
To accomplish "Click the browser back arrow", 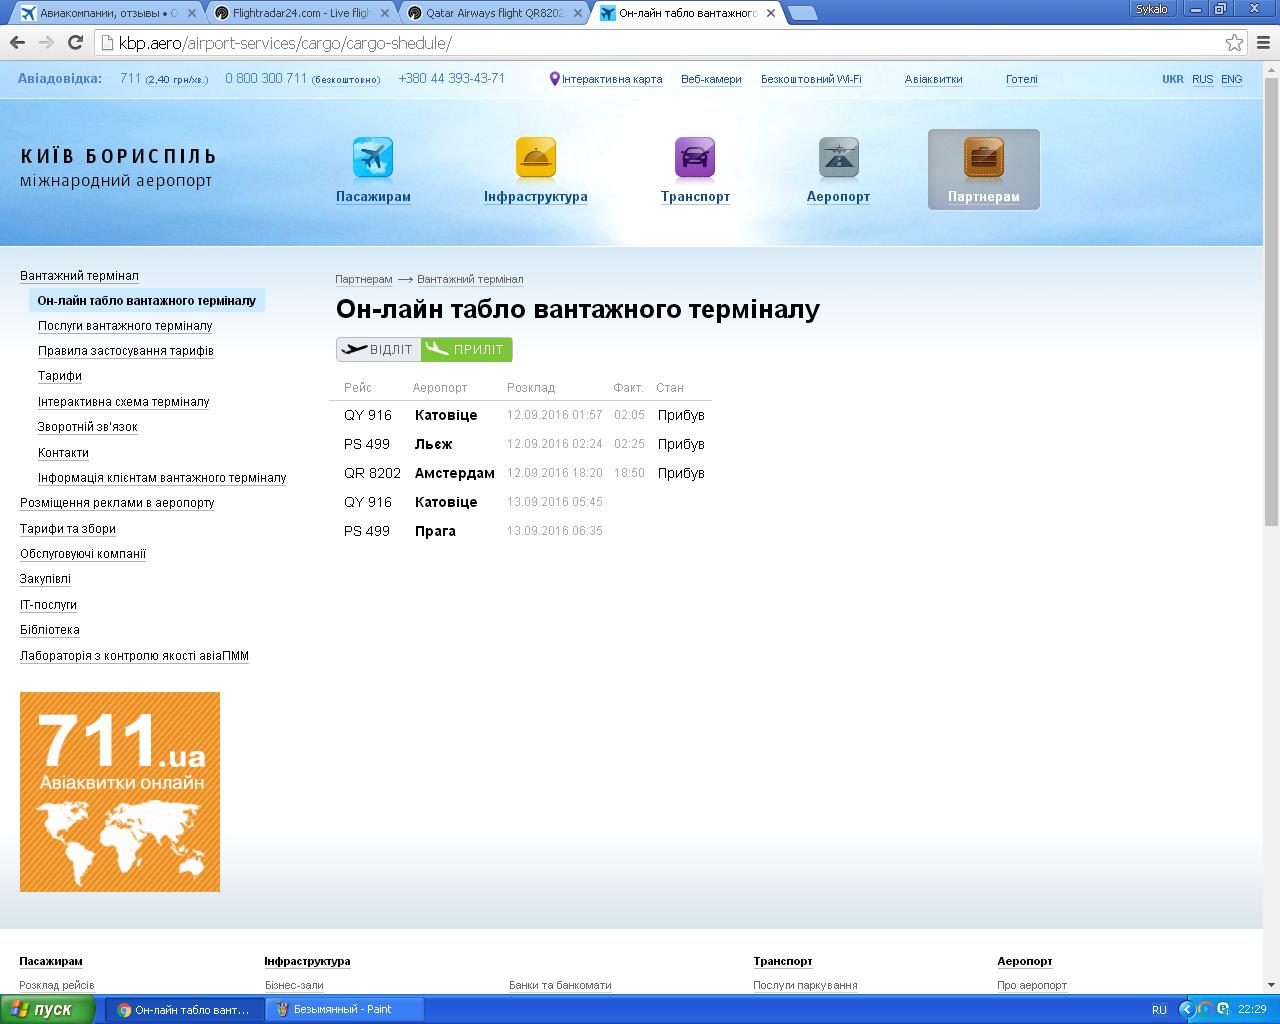I will pyautogui.click(x=17, y=43).
